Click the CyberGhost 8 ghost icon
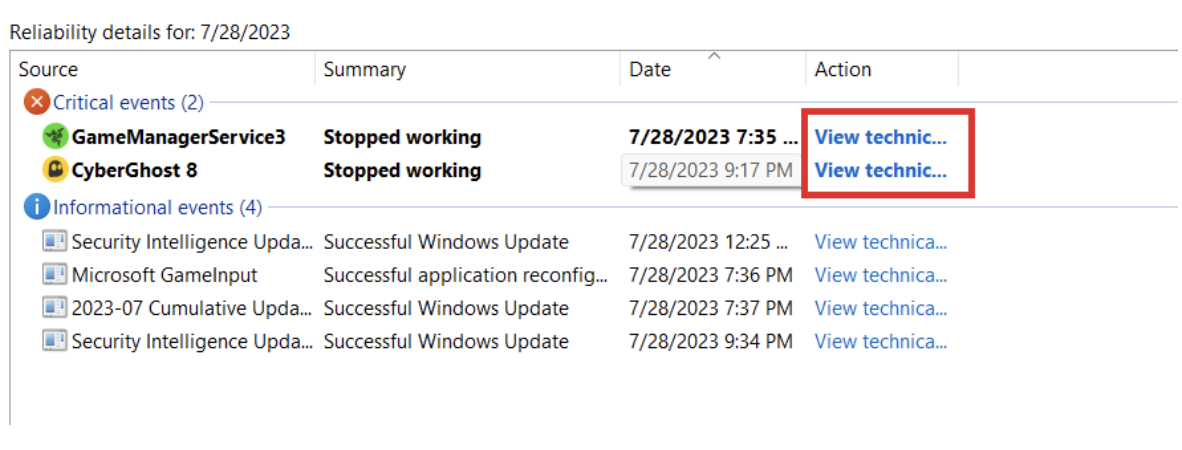 pos(54,170)
